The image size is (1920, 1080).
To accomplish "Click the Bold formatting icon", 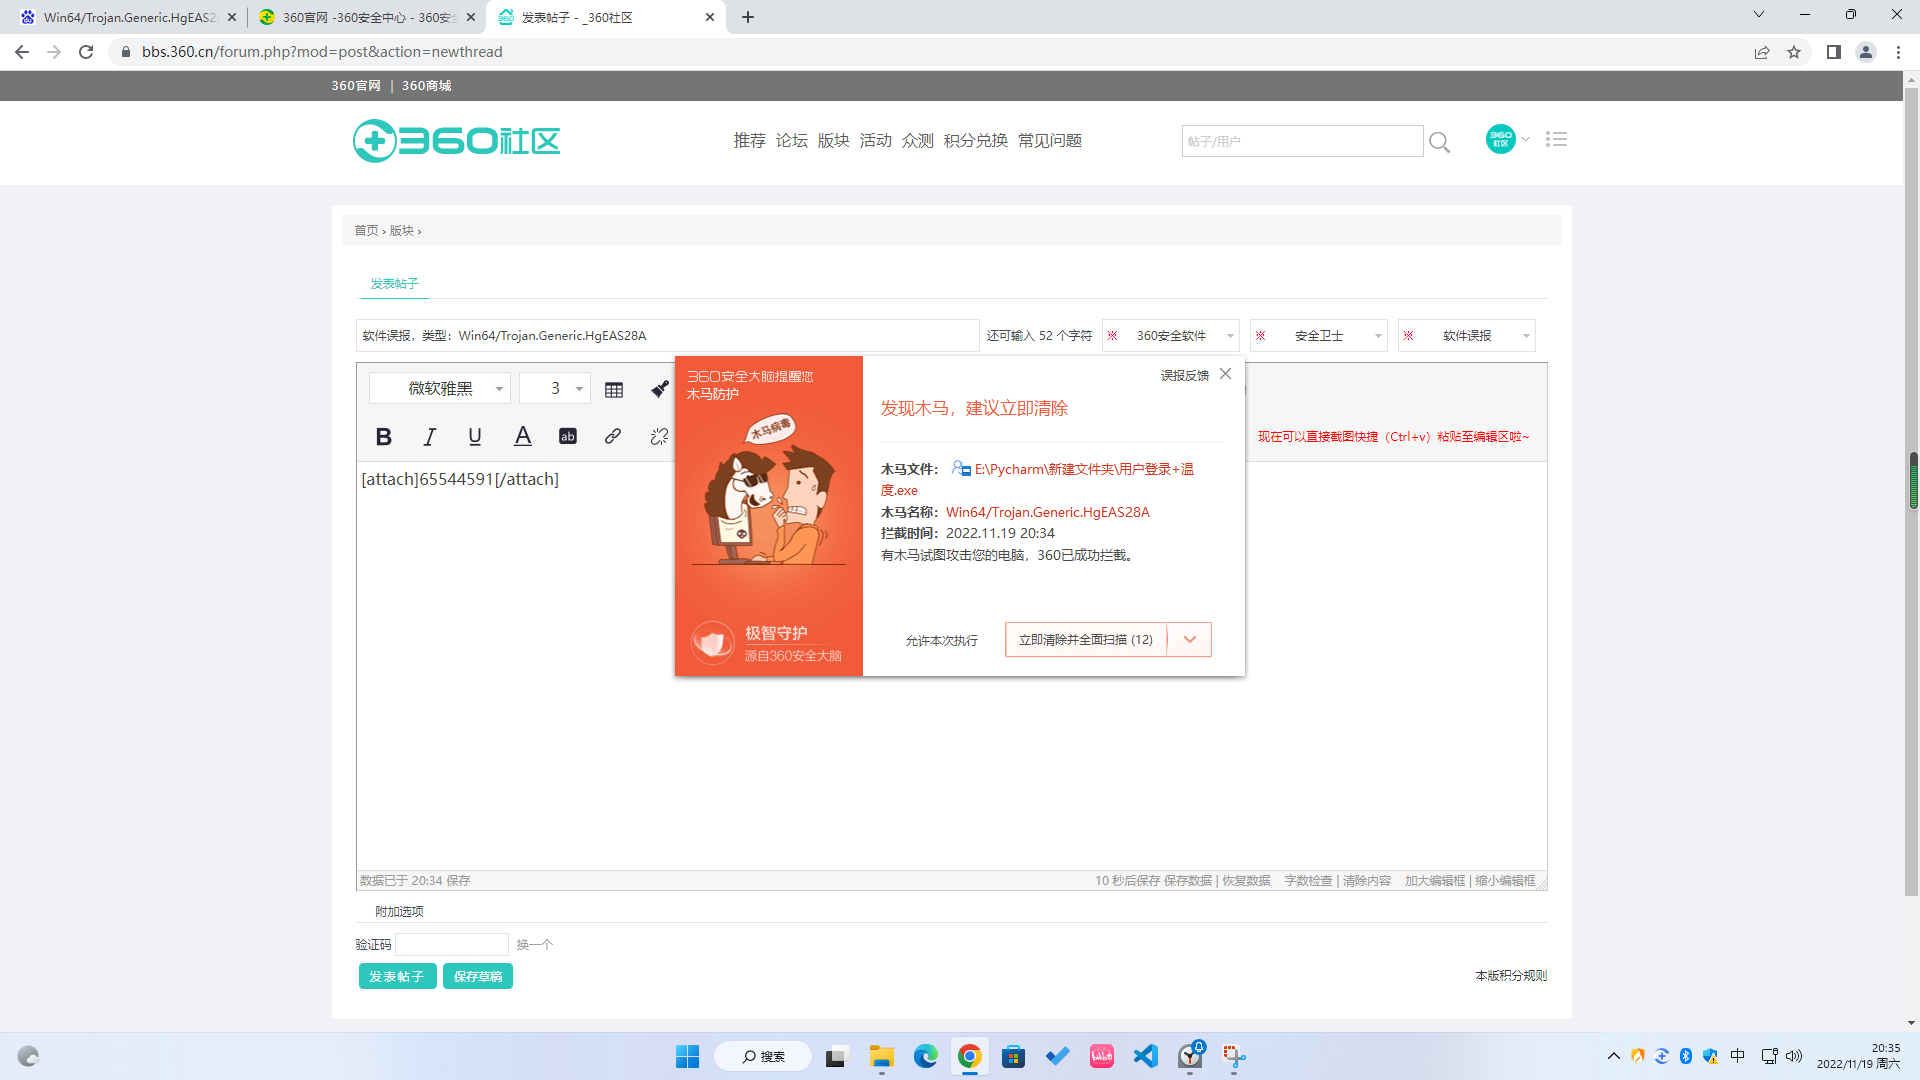I will pos(383,436).
